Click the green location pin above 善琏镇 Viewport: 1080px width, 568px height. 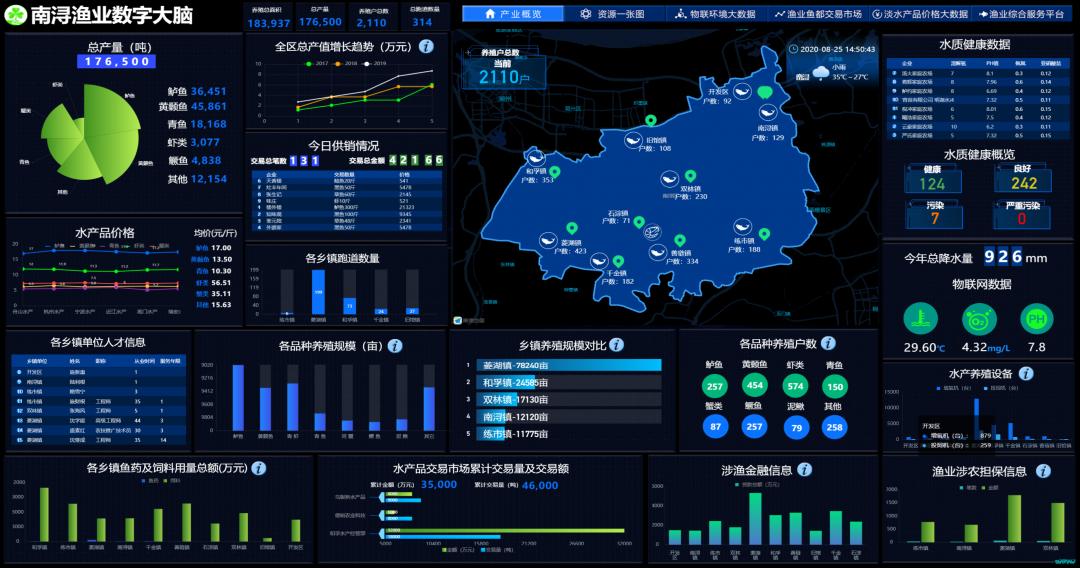pyautogui.click(x=680, y=241)
